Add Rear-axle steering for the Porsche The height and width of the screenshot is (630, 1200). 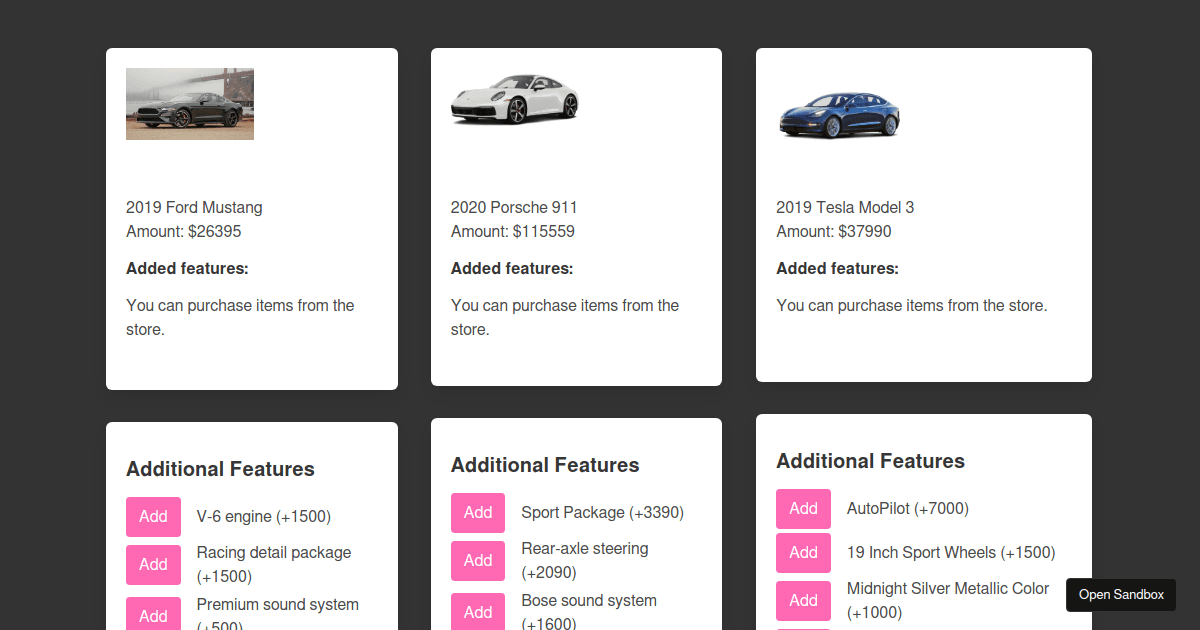[478, 560]
